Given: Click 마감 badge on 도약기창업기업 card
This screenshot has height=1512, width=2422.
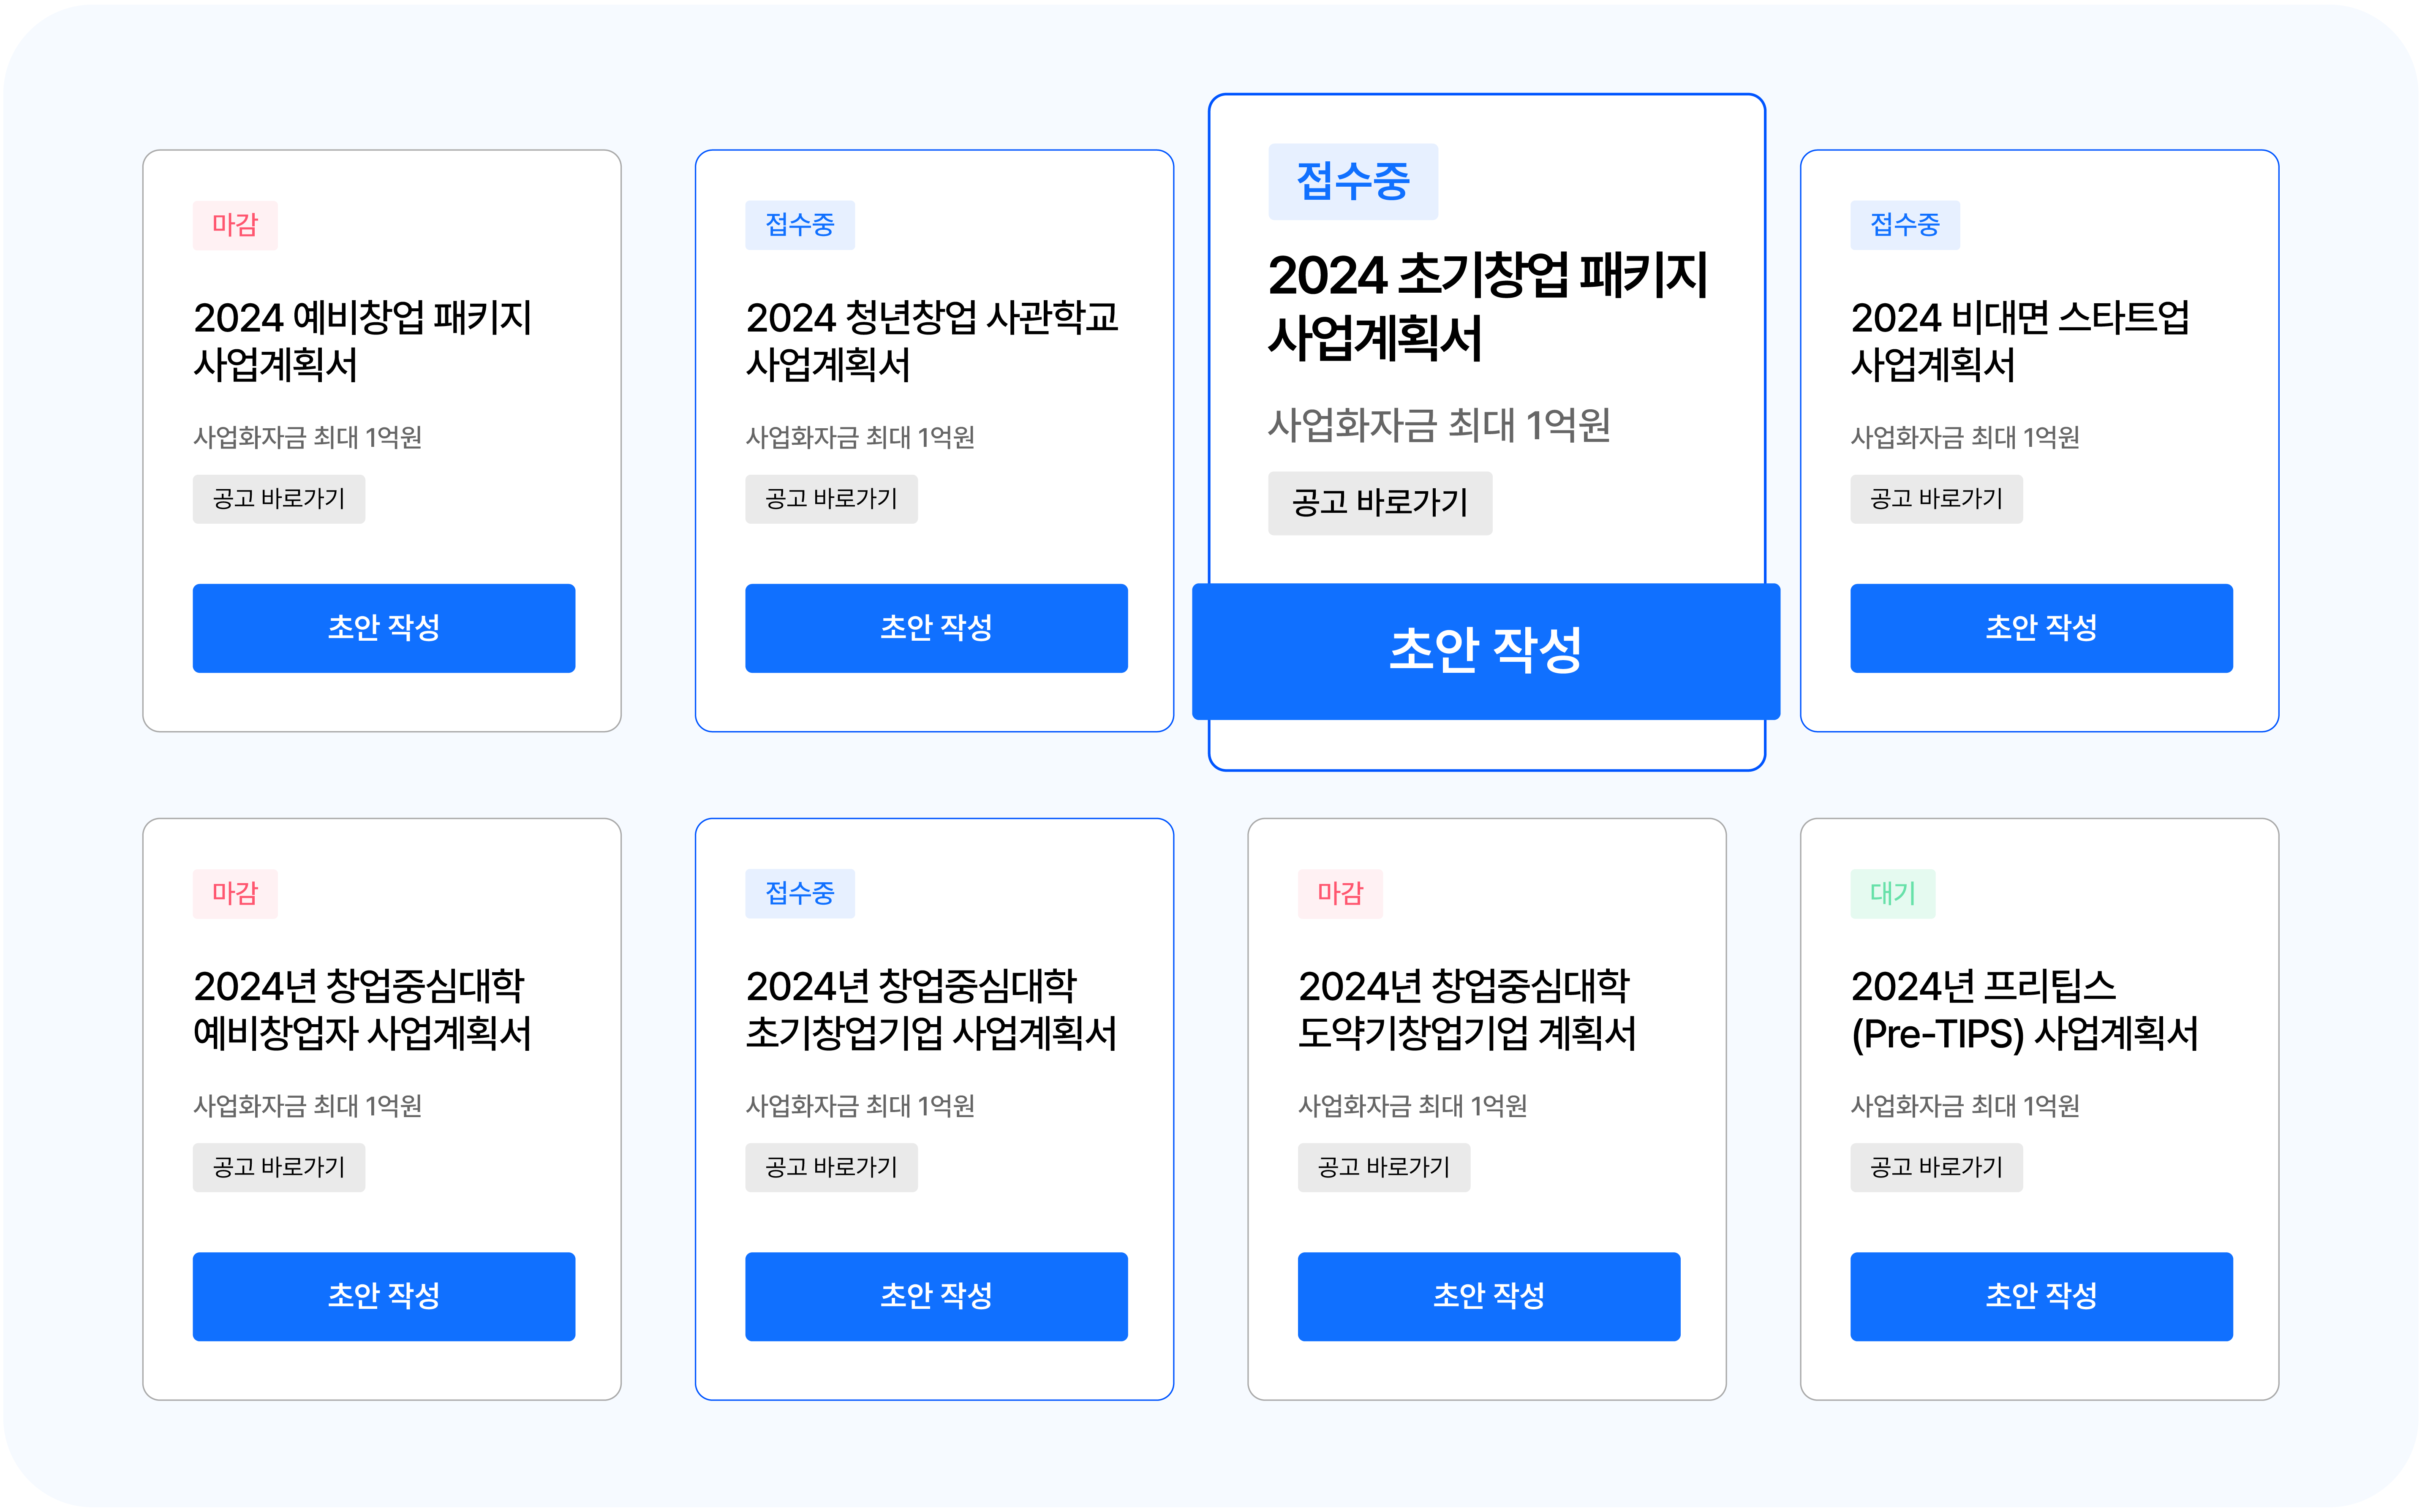Looking at the screenshot, I should (1340, 893).
